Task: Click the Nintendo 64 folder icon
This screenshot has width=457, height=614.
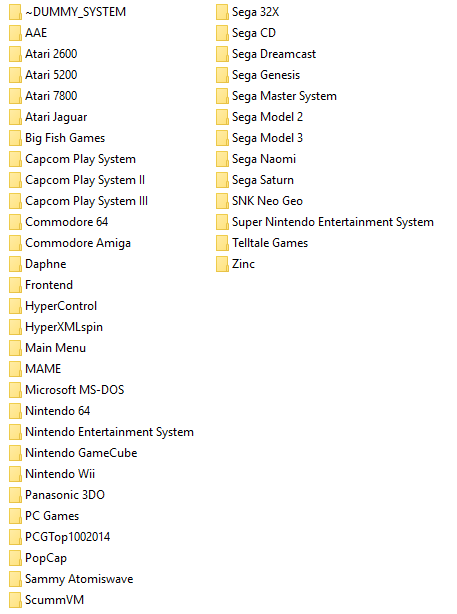Action: [15, 411]
